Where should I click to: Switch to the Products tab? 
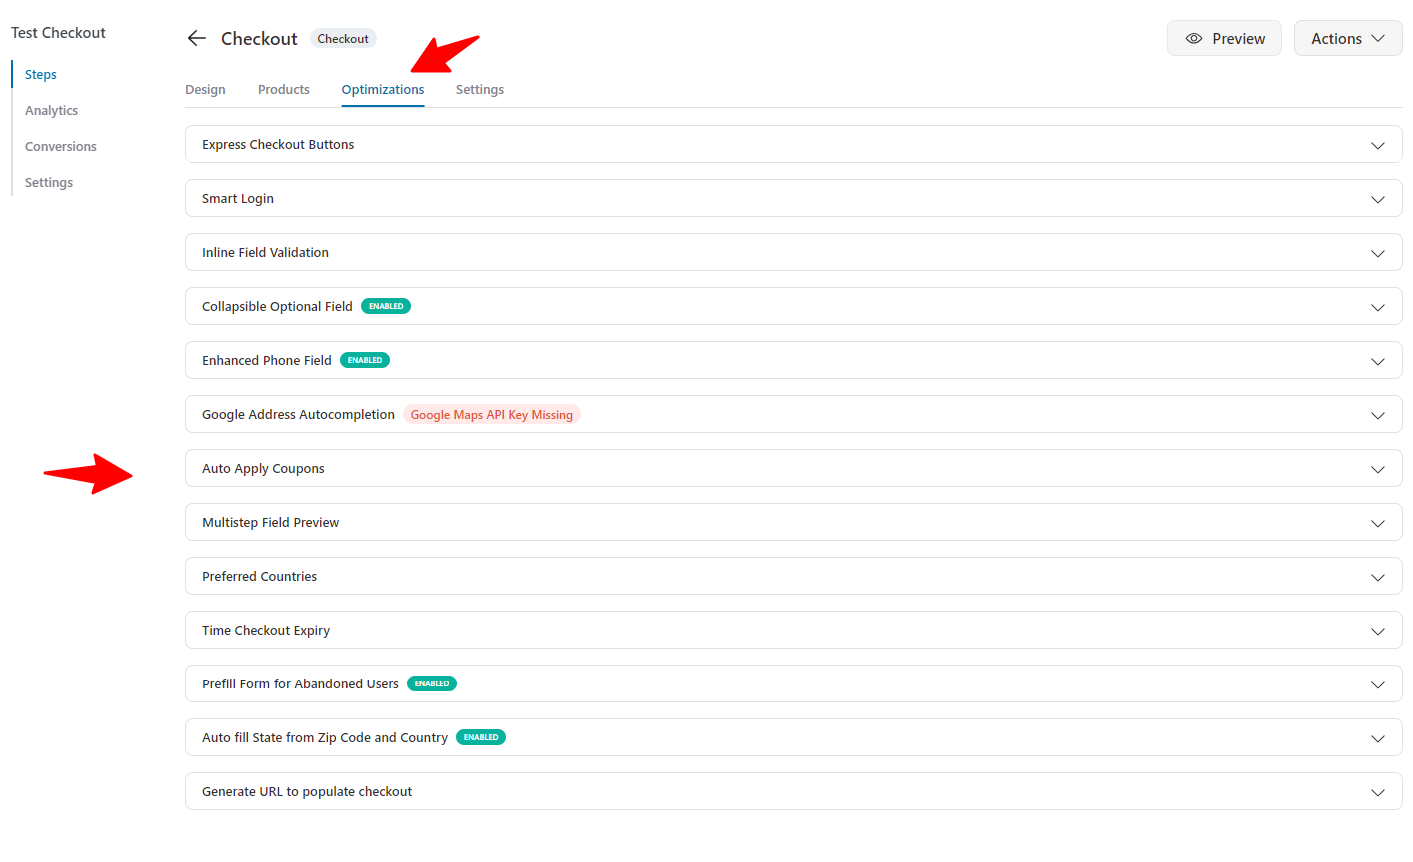coord(284,89)
